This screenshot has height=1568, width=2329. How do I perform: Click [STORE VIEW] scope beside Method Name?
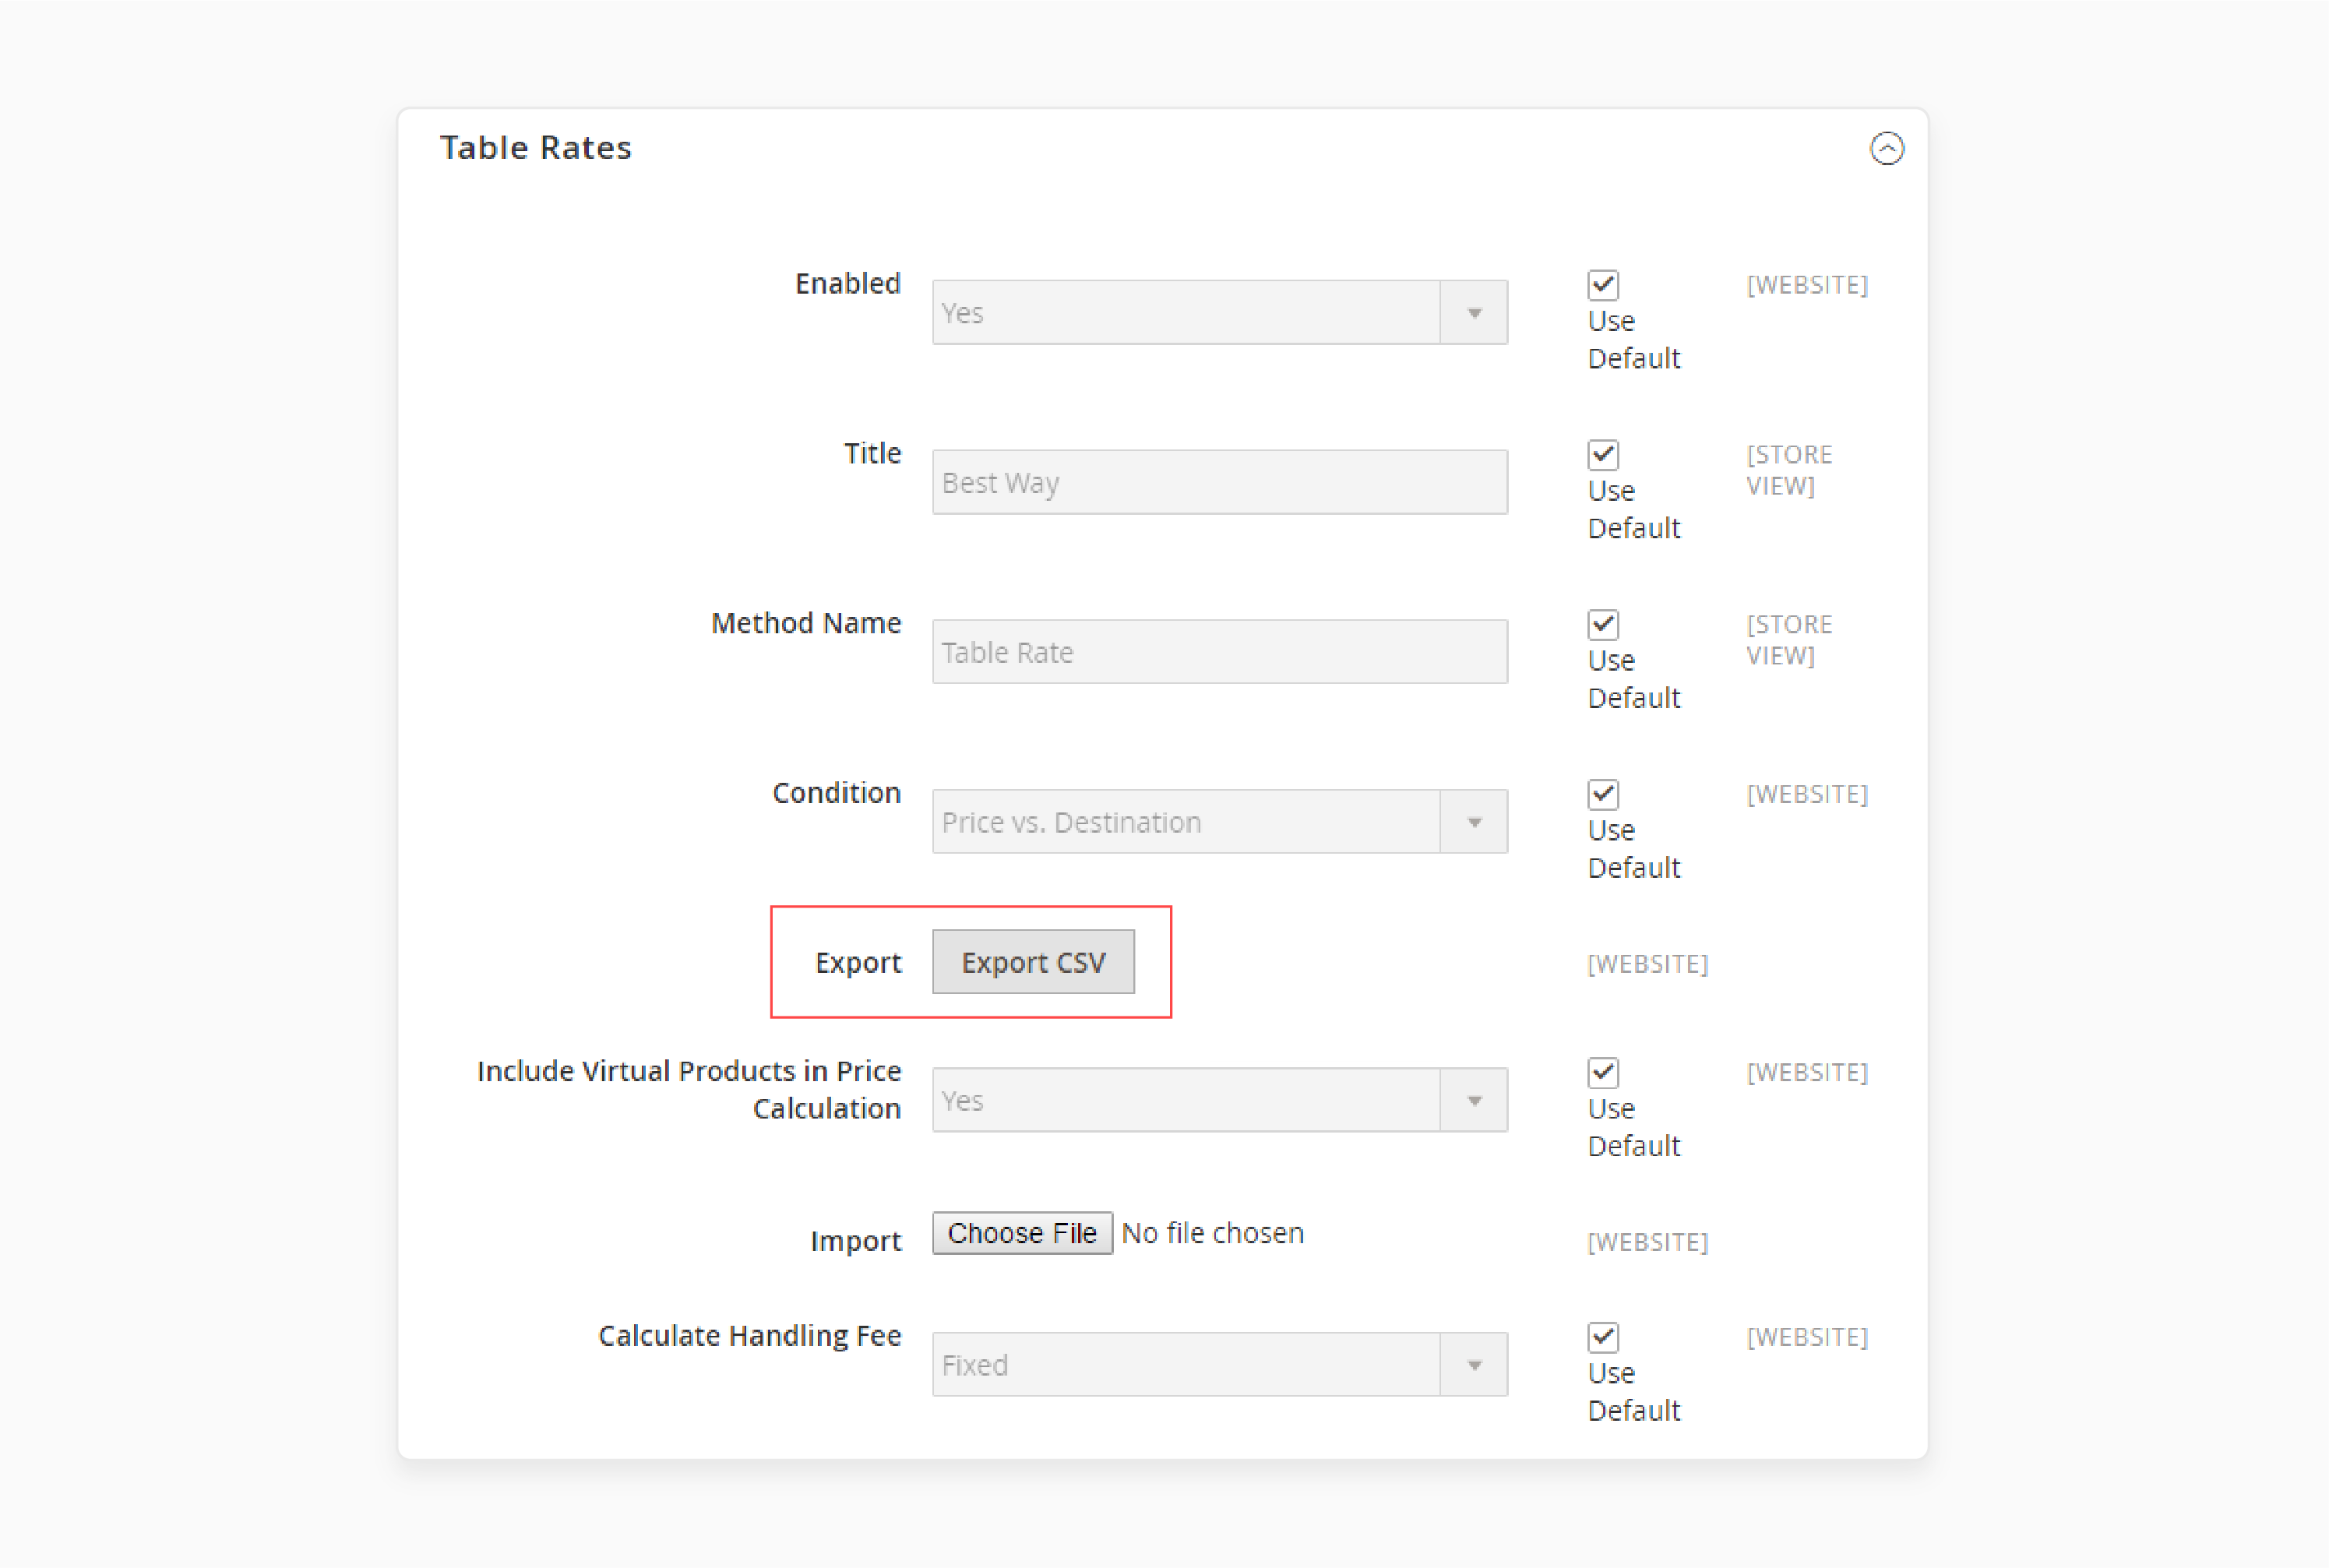pyautogui.click(x=1789, y=640)
